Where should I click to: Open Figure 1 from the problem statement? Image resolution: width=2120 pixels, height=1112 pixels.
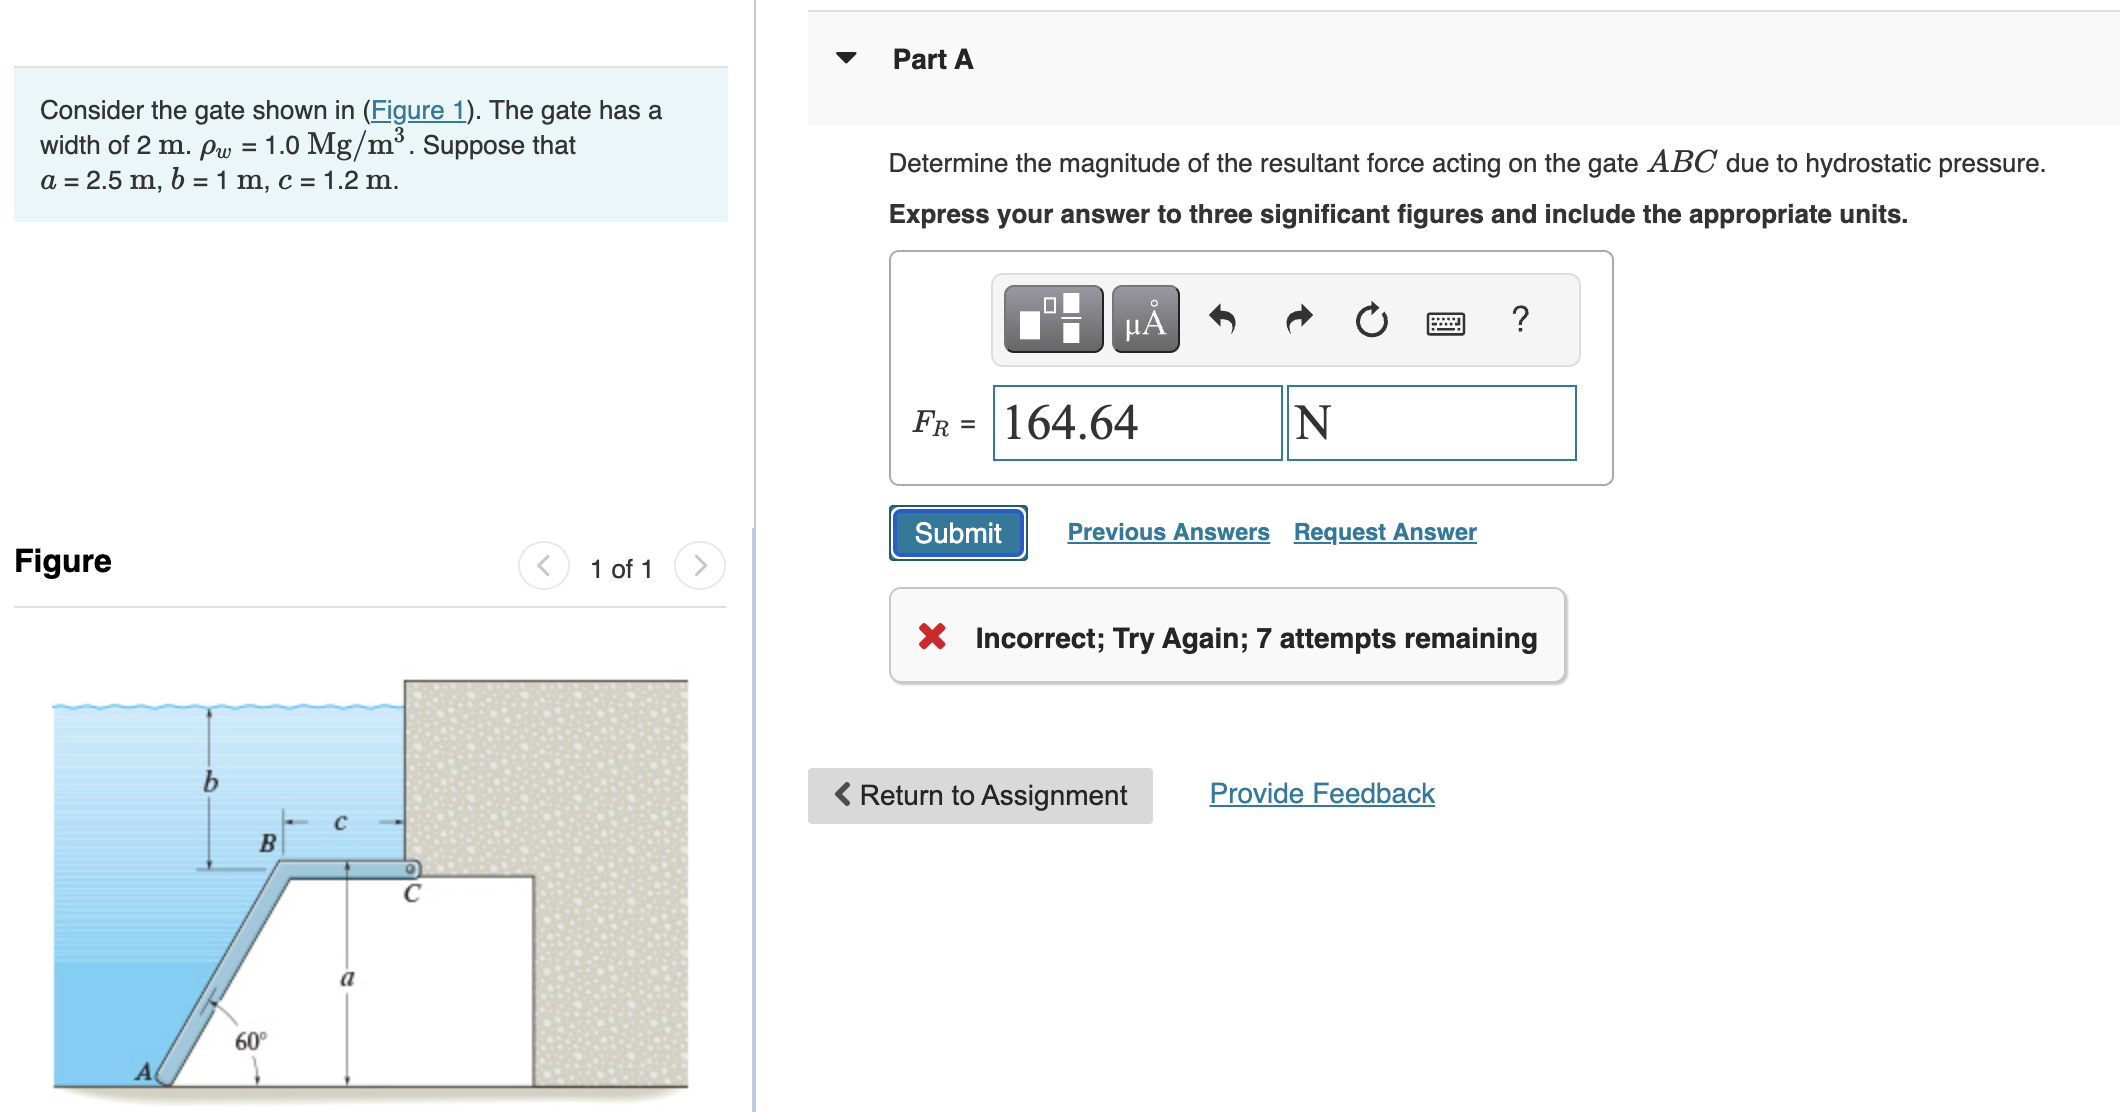(418, 110)
